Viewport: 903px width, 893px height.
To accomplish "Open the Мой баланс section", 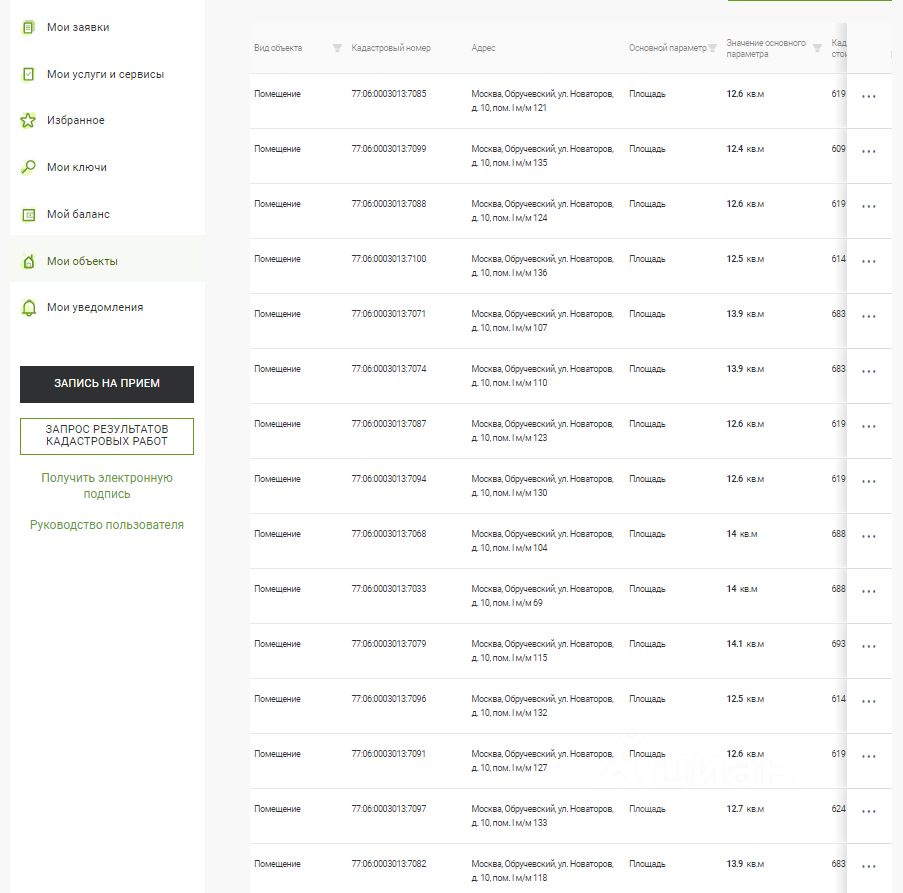I will pyautogui.click(x=78, y=214).
